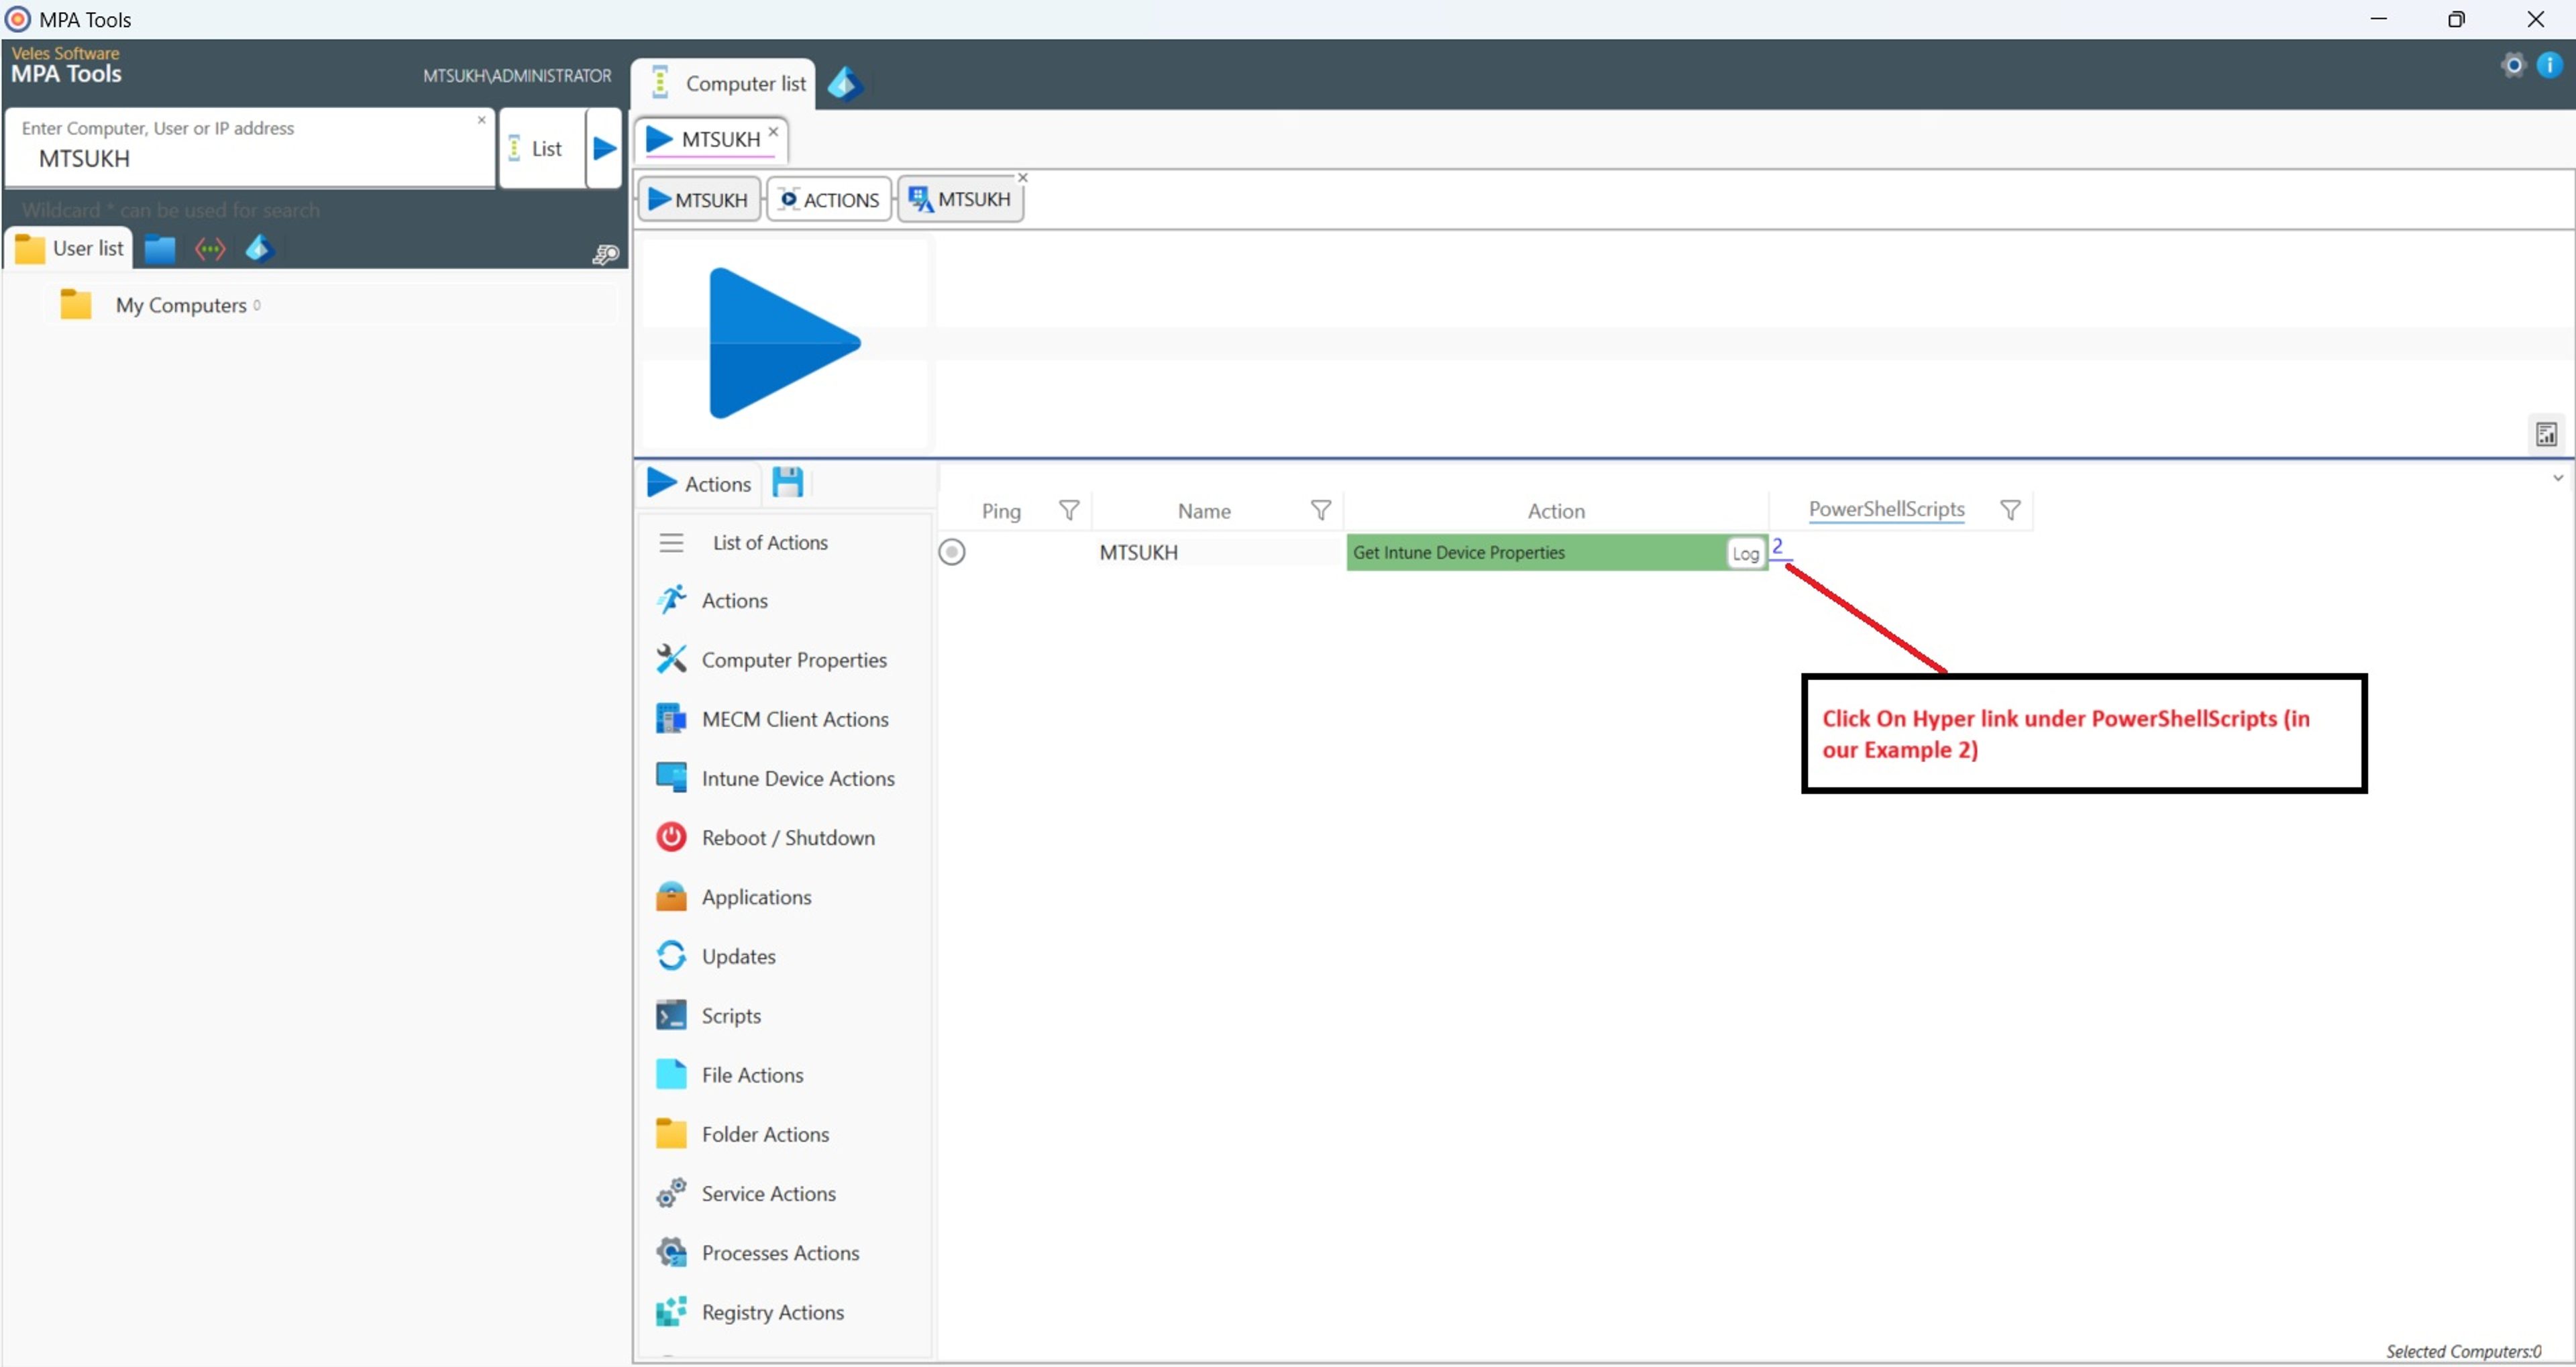
Task: Click the List button beside search field
Action: (x=541, y=149)
